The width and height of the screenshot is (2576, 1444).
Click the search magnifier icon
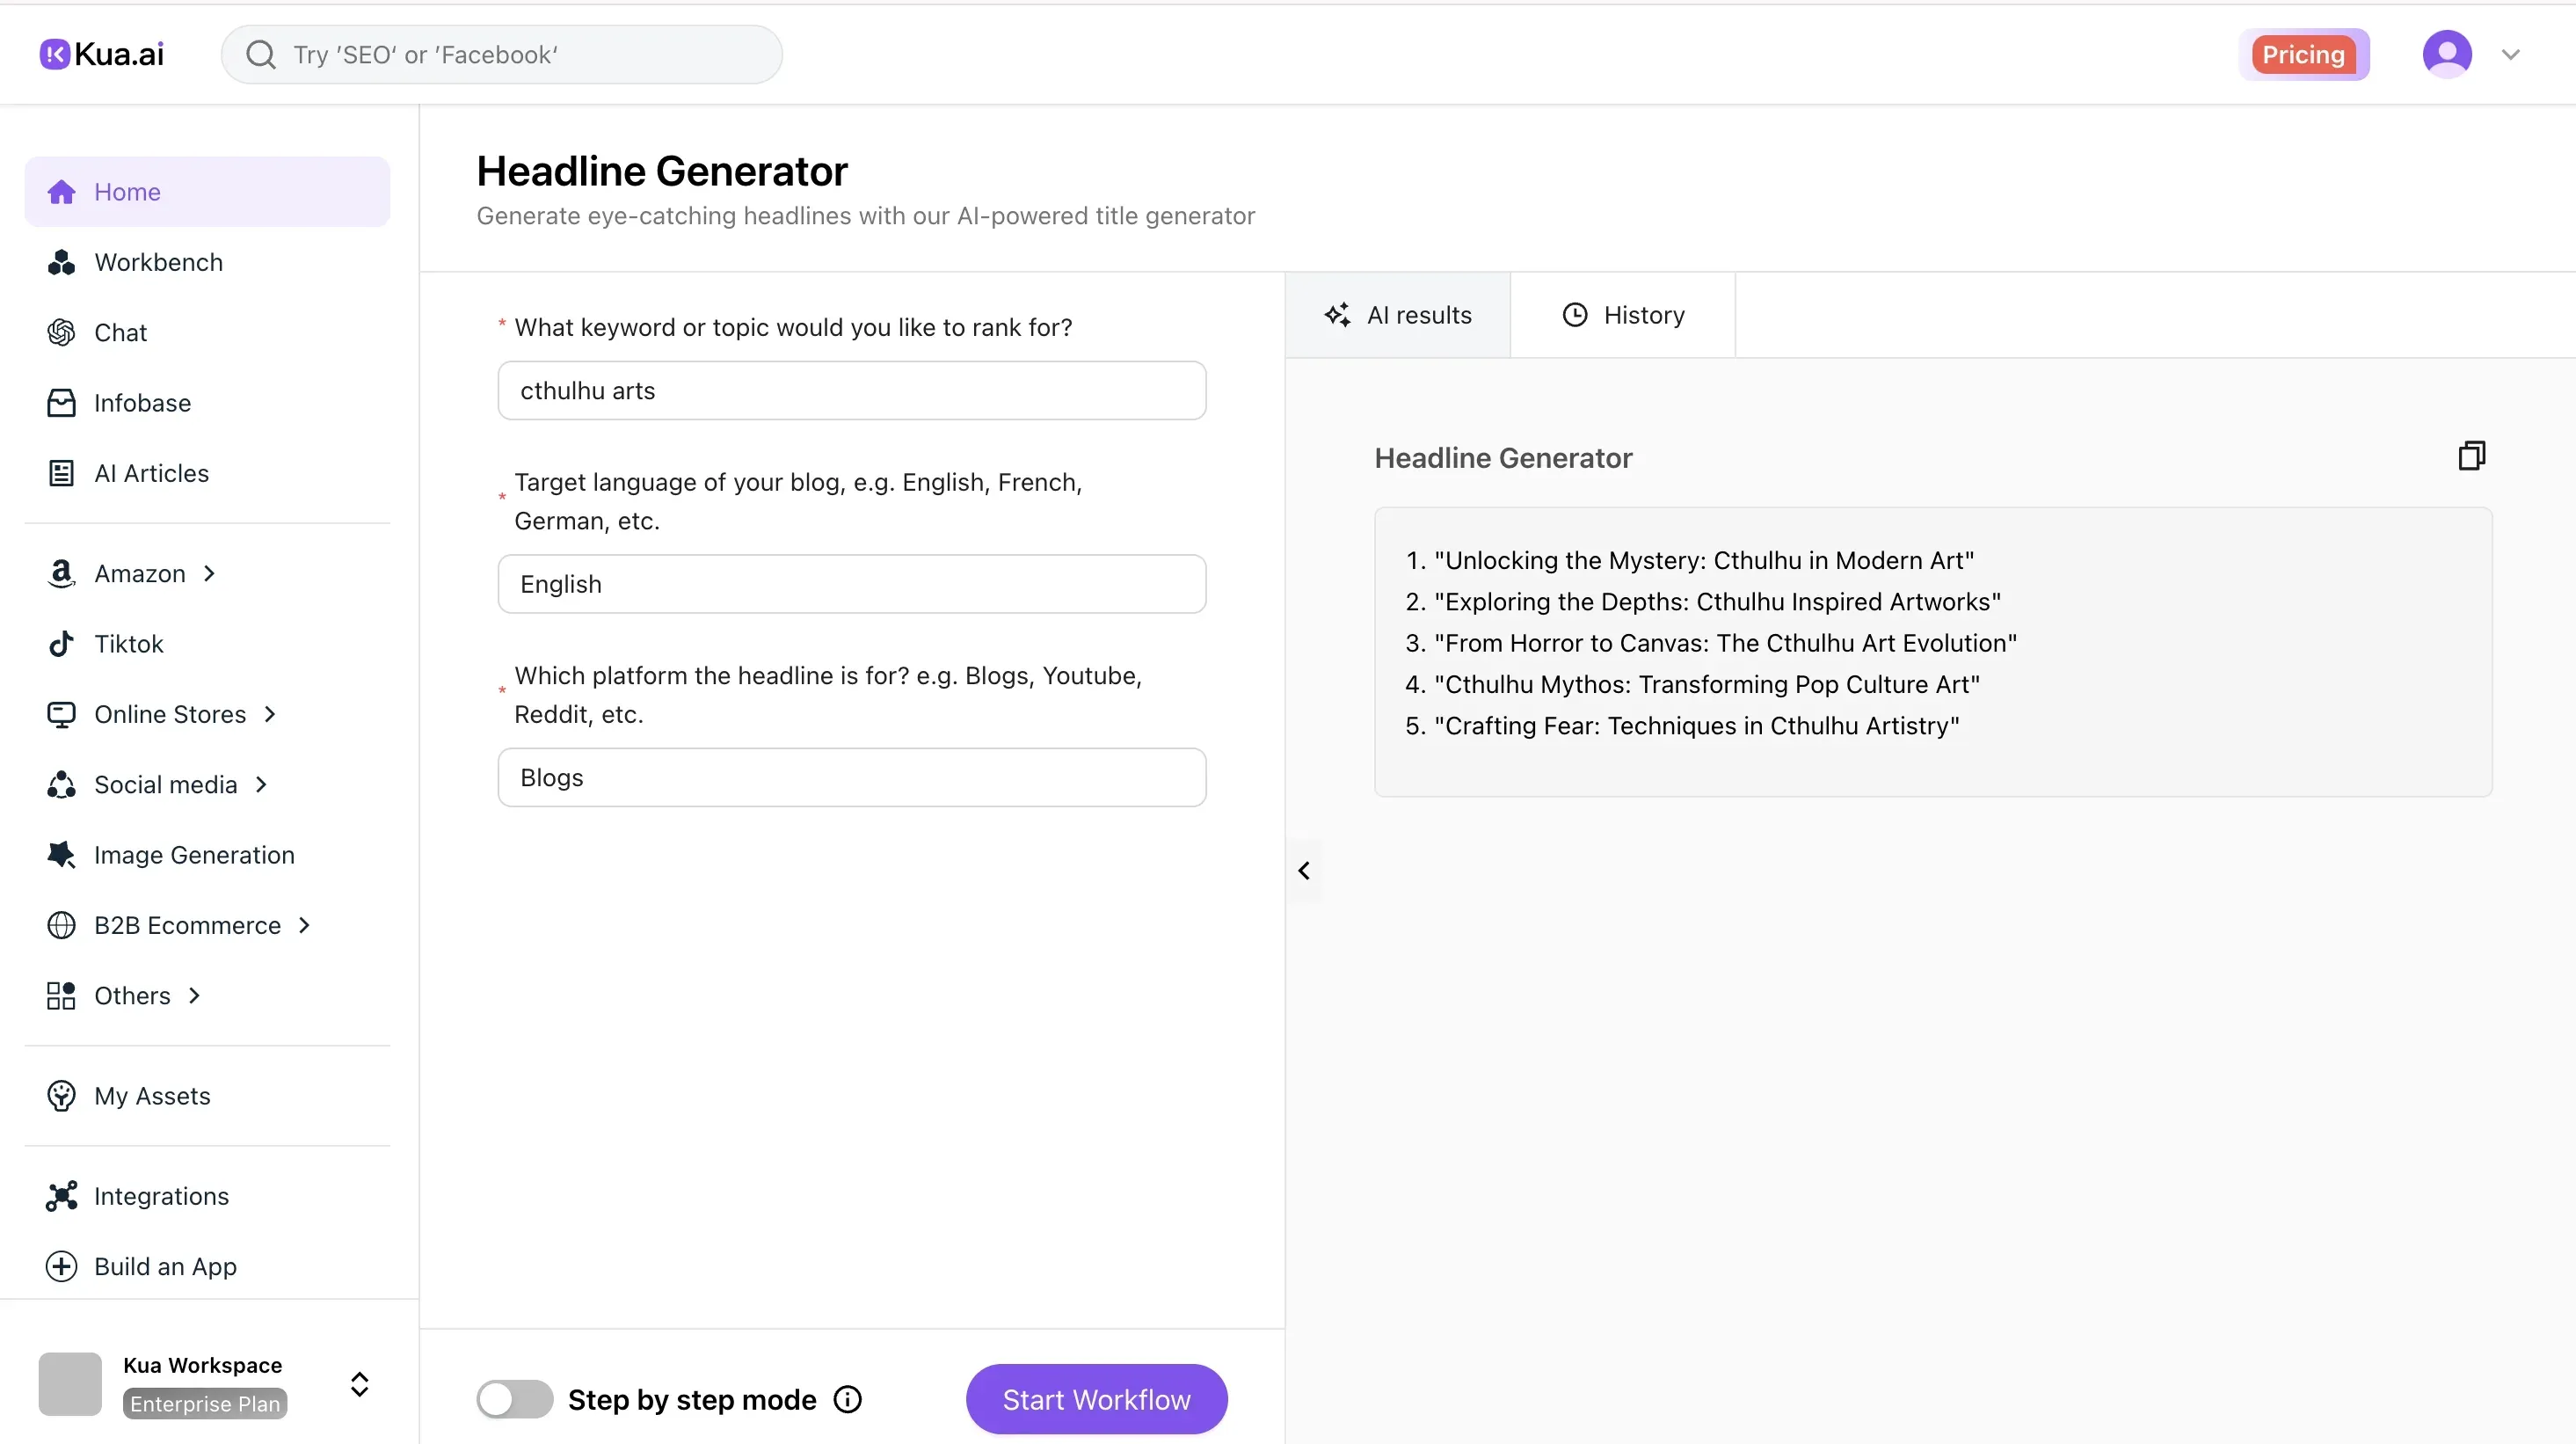[x=262, y=54]
